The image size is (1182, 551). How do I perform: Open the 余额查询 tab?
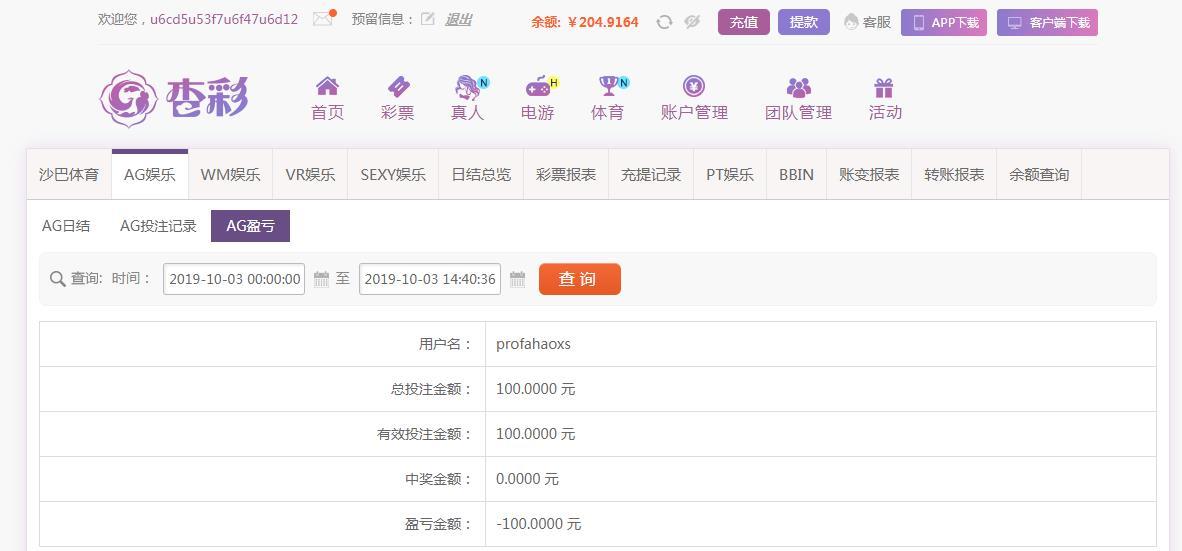[1040, 175]
